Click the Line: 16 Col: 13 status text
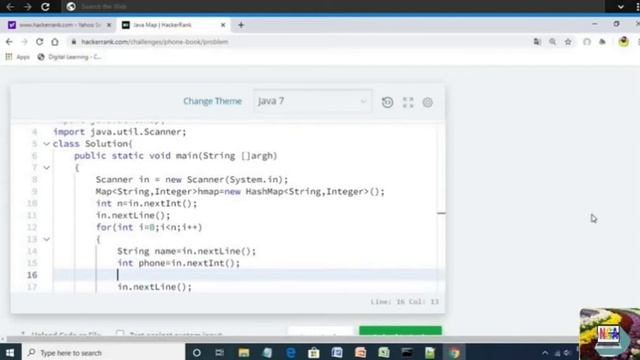The image size is (640, 360). [x=404, y=302]
